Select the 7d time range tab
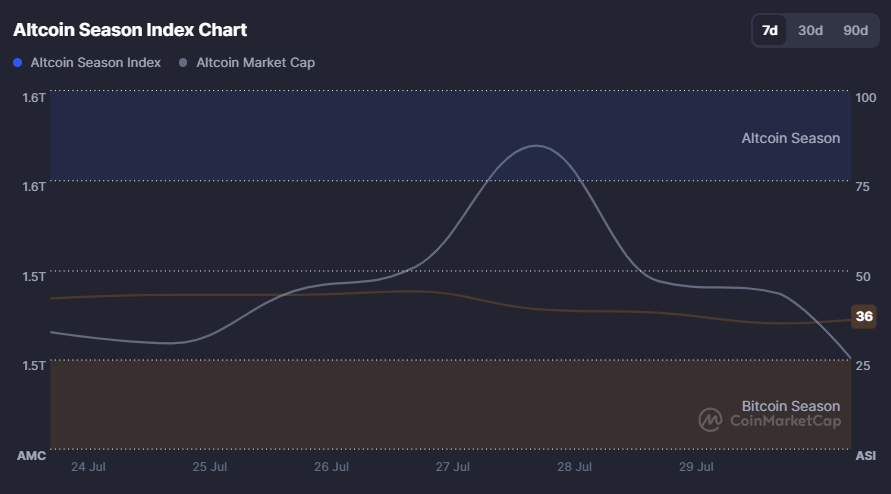 coord(770,30)
